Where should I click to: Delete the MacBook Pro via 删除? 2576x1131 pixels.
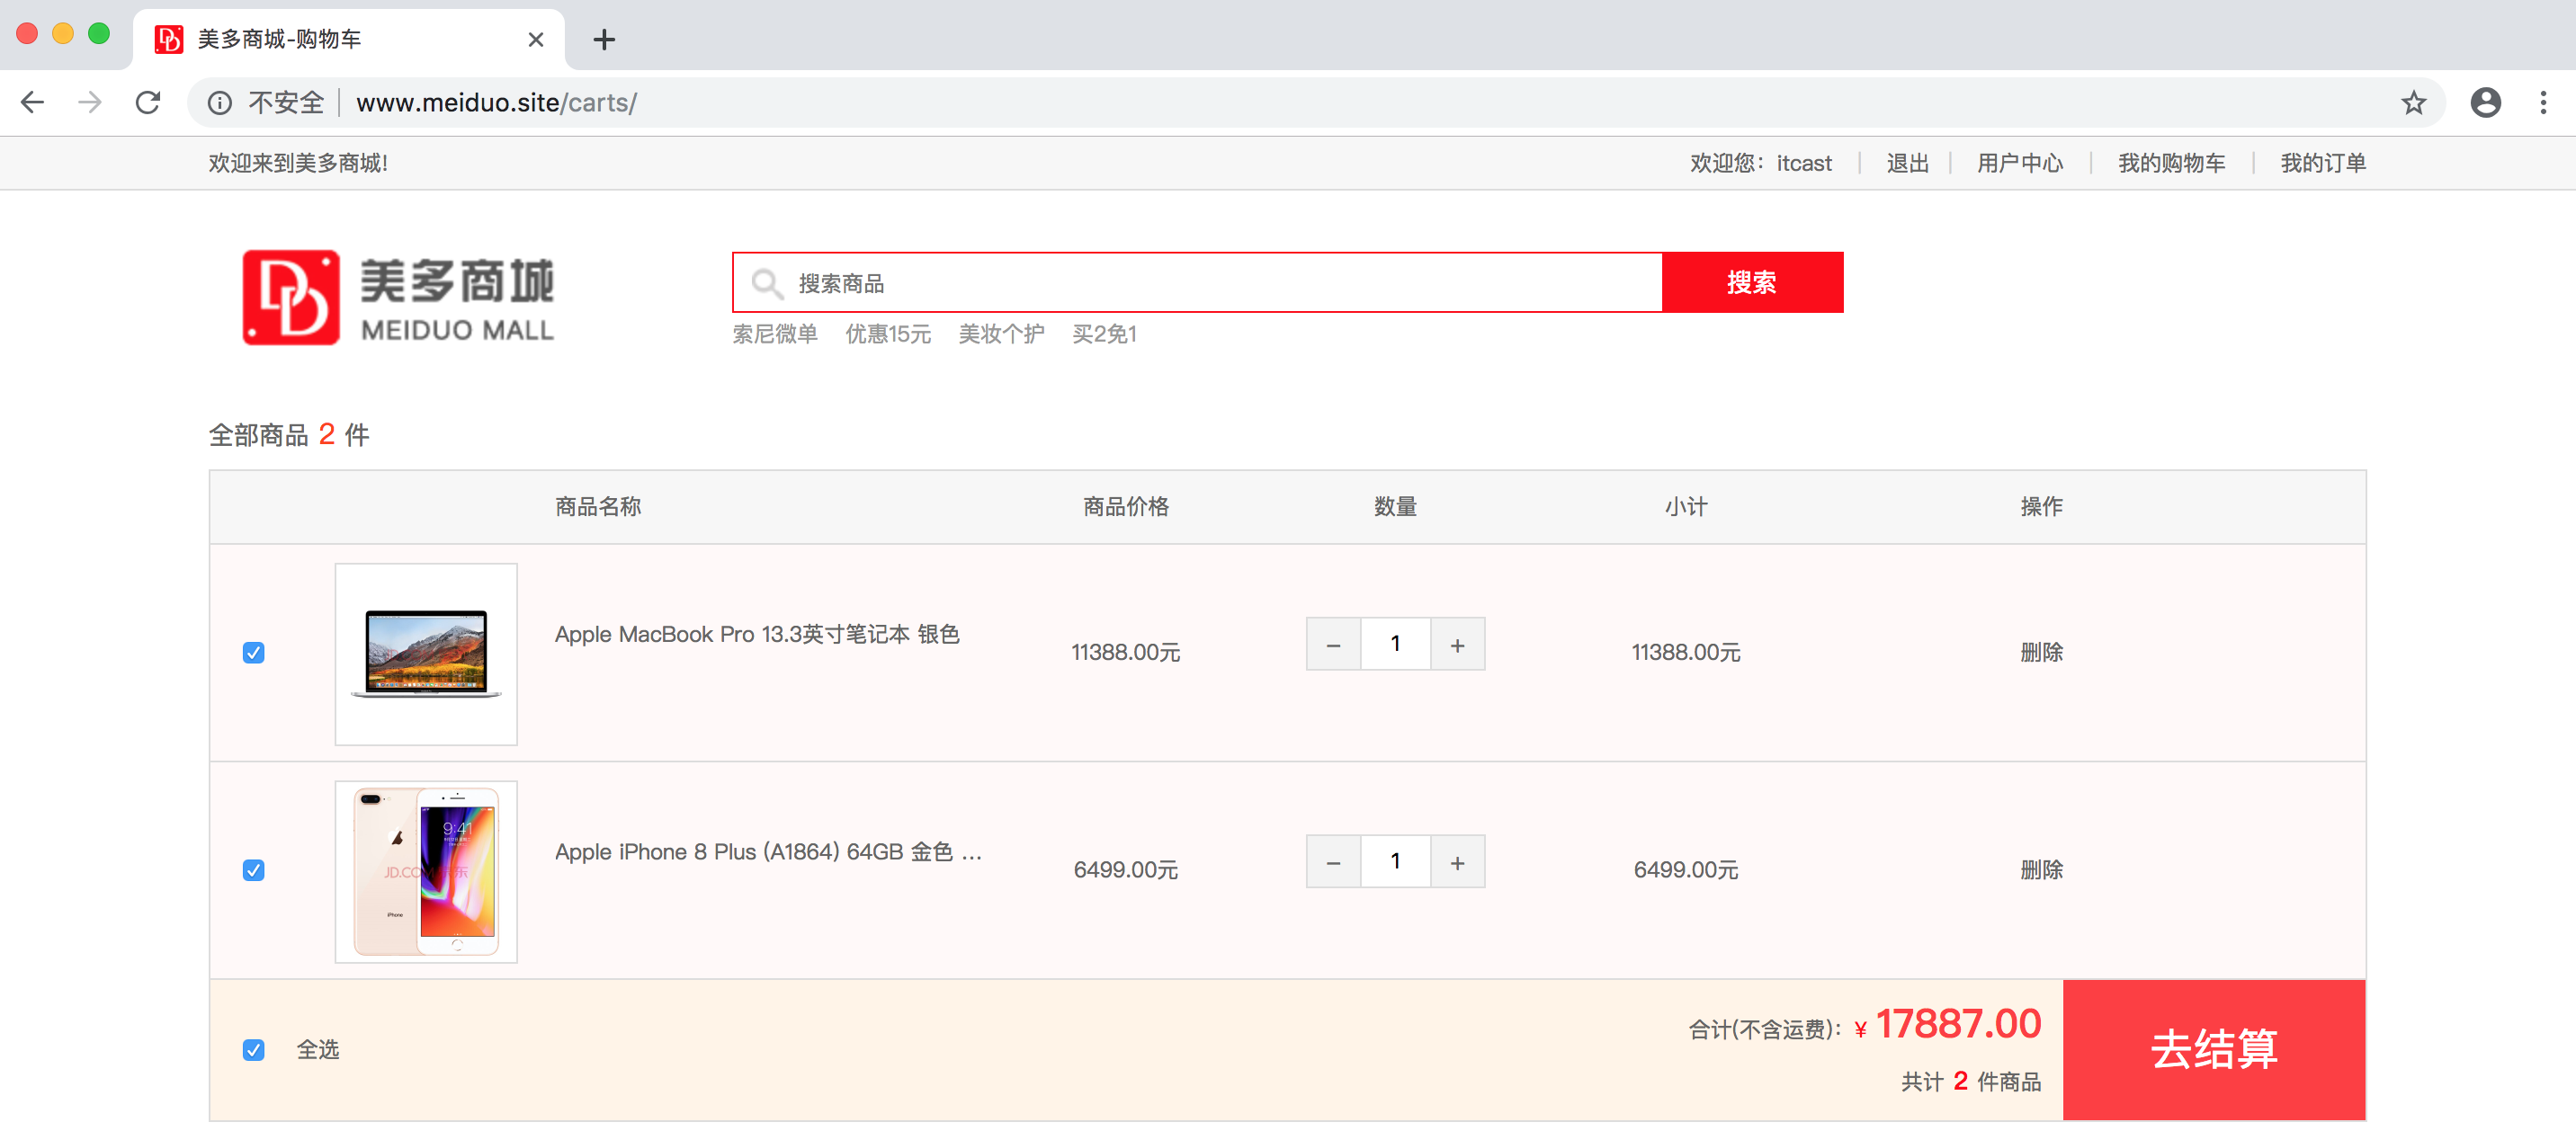click(x=2041, y=652)
